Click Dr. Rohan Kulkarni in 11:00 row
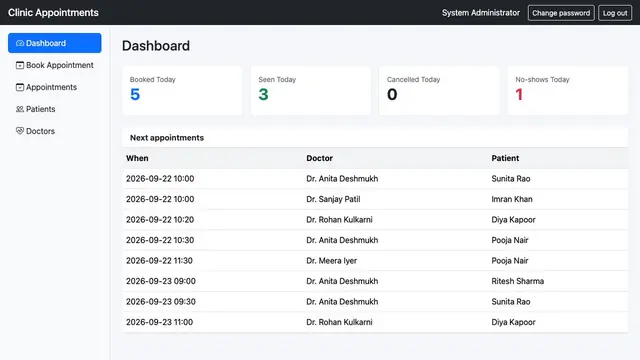Screen dimensions: 640x360 point(339,322)
